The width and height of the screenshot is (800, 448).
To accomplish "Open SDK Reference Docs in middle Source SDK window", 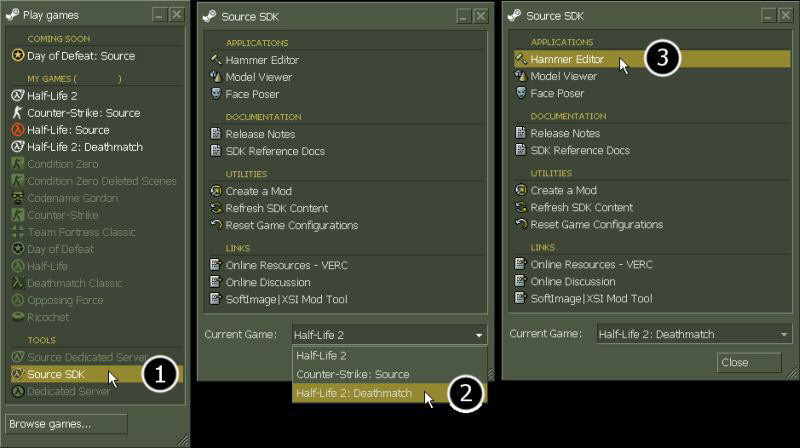I will click(x=275, y=151).
